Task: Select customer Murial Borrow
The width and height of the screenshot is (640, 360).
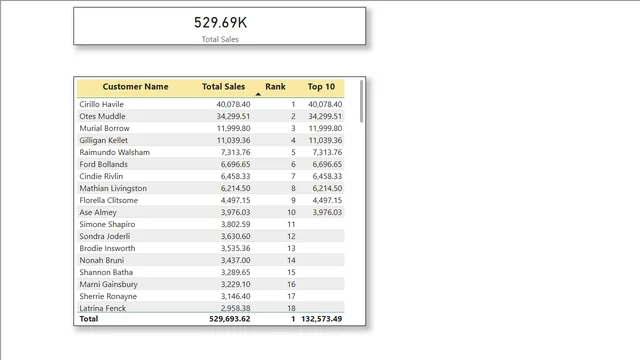Action: 104,128
